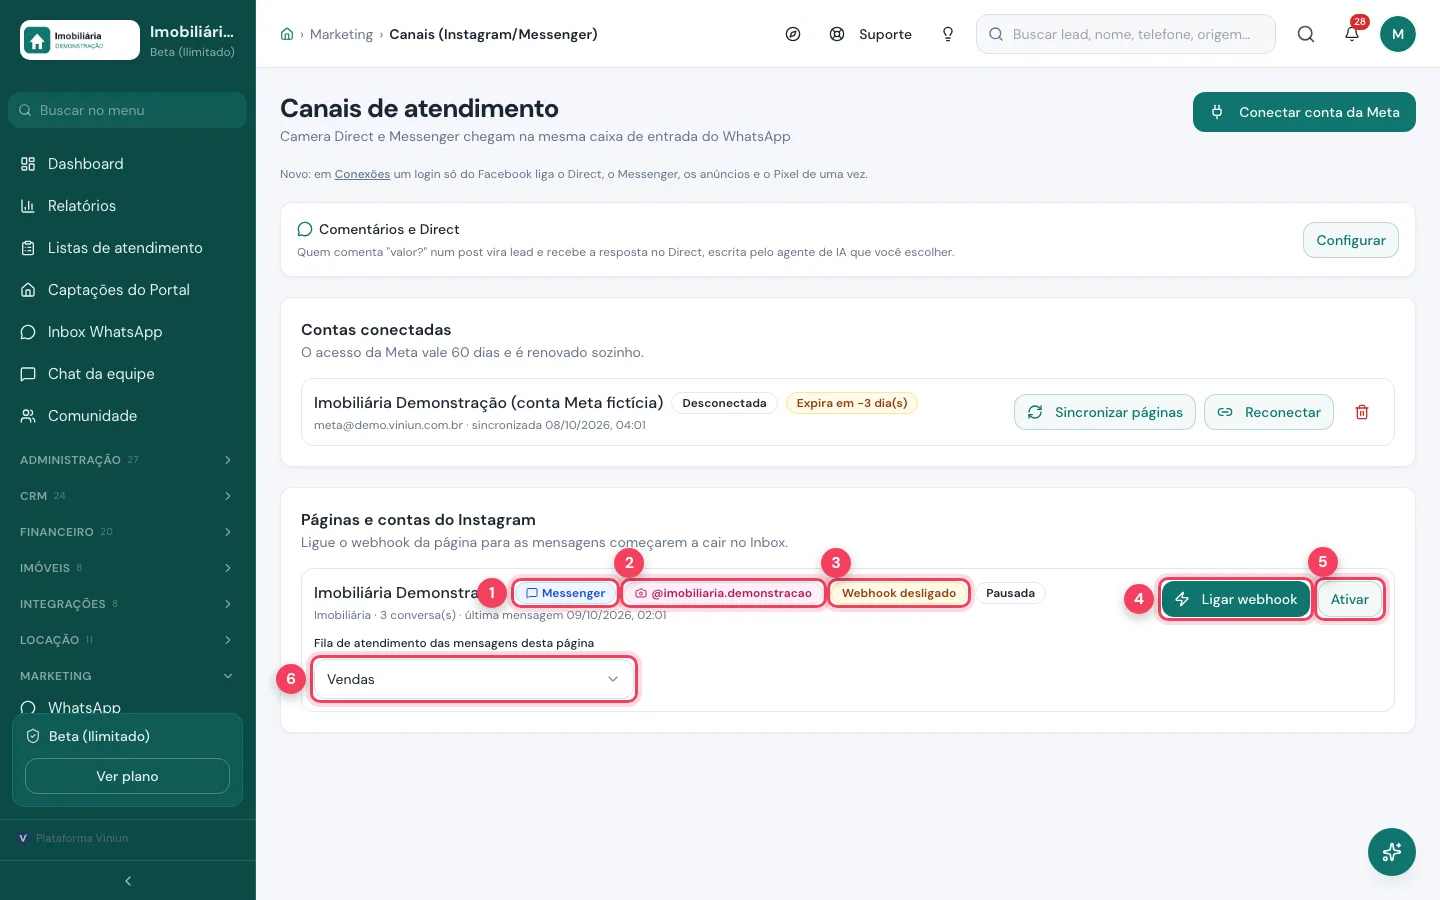Expand the FINANCEIRO section

click(x=128, y=532)
